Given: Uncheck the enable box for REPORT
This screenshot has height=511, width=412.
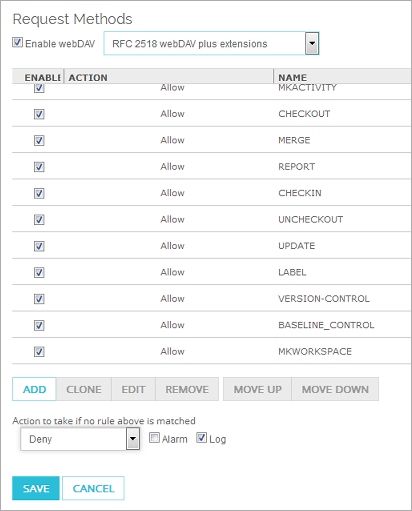Looking at the screenshot, I should 39,167.
